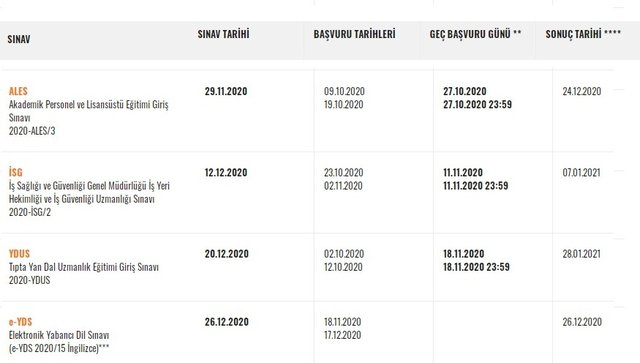
Task: Open the e-YDS exam link
Action: pos(20,322)
